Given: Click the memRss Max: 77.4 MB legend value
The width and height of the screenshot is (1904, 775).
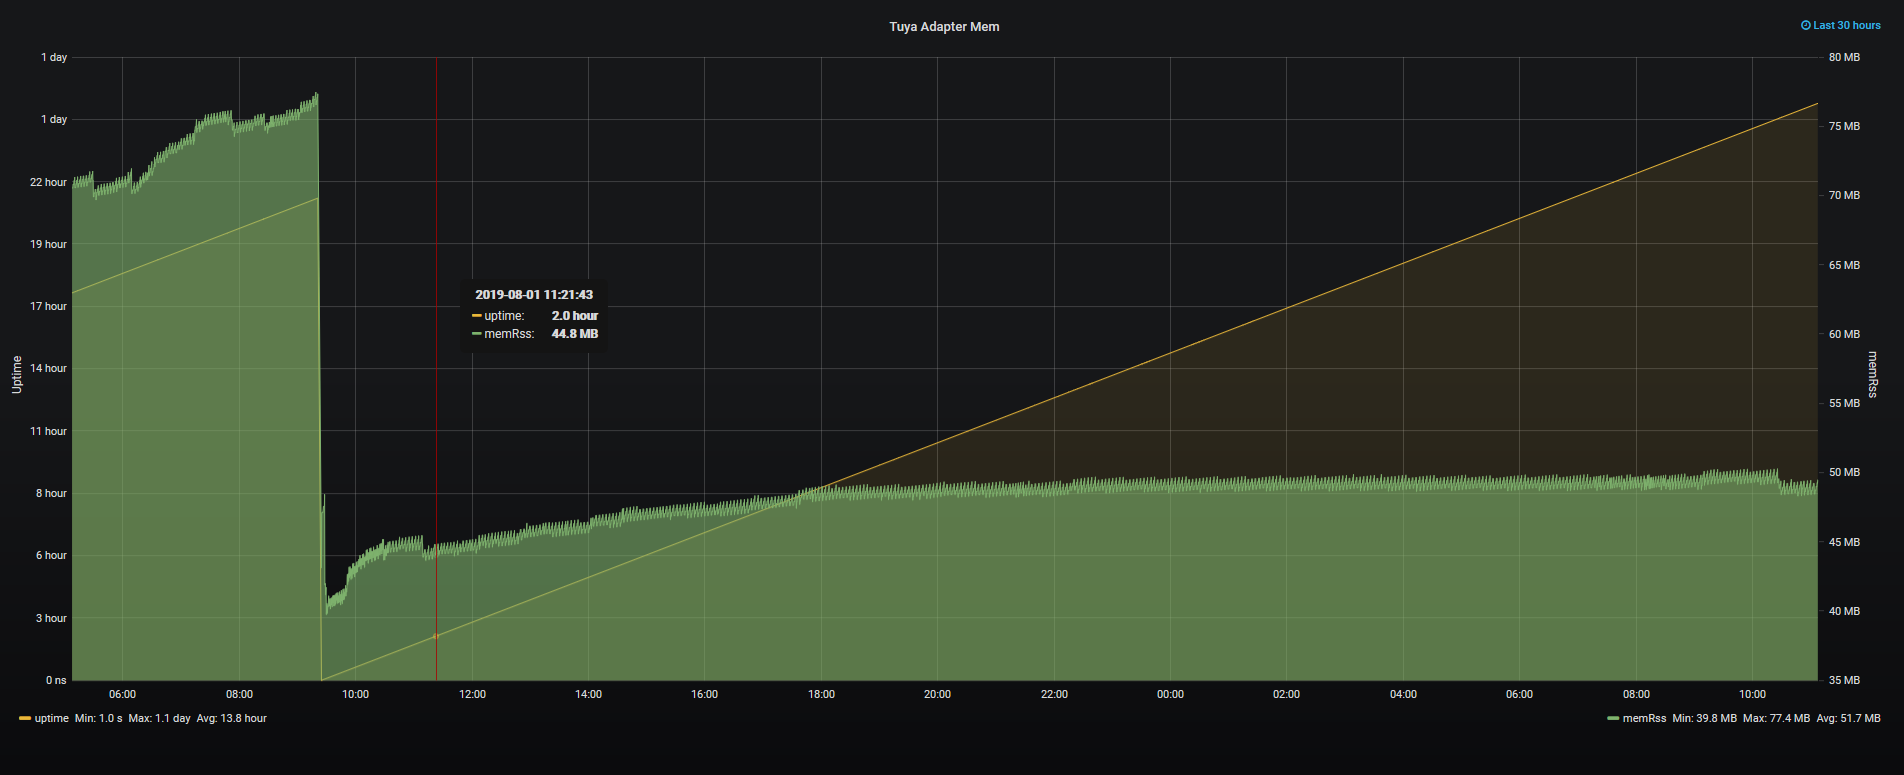Looking at the screenshot, I should 1777,718.
